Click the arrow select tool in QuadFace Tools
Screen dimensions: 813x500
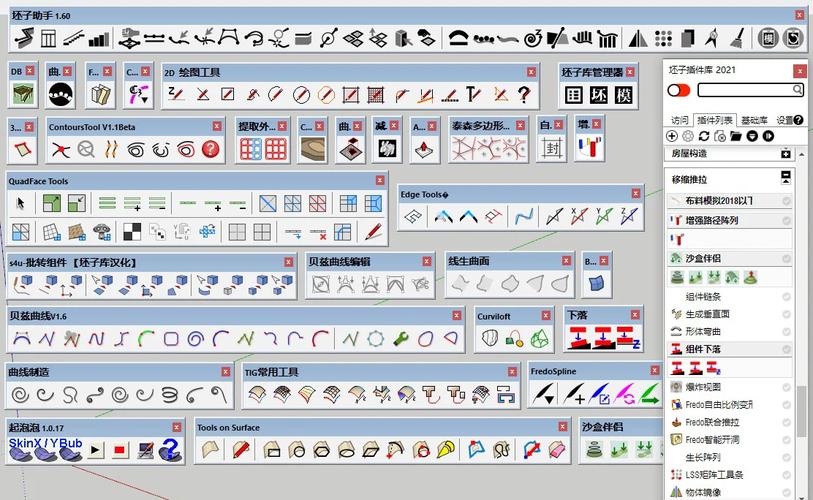coord(21,203)
